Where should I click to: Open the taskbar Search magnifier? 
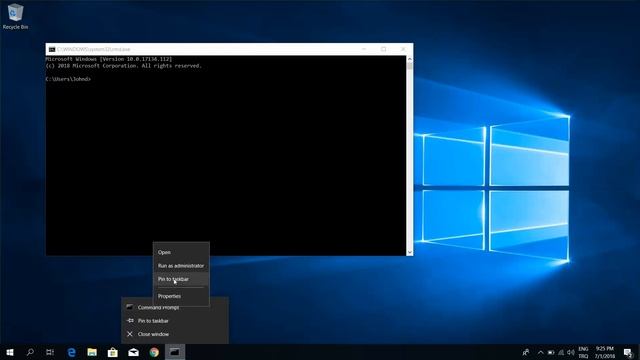click(30, 352)
